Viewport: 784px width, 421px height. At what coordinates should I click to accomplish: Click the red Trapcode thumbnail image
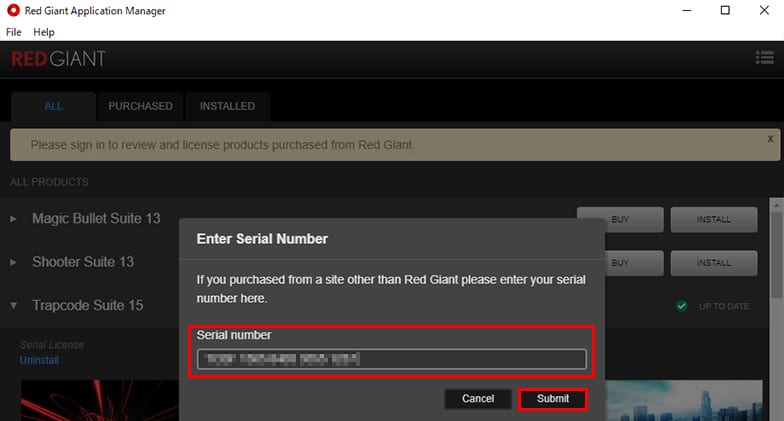(x=100, y=400)
